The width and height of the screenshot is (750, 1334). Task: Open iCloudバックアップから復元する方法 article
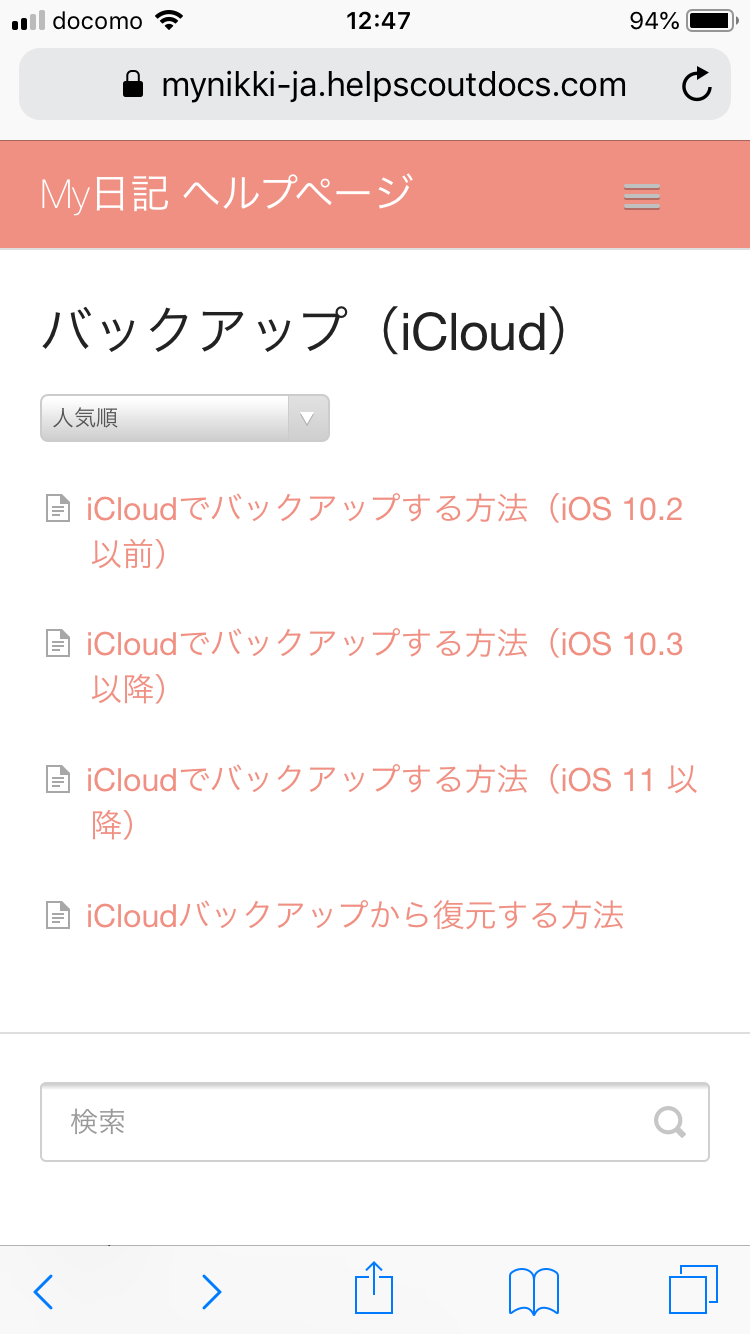pos(355,915)
